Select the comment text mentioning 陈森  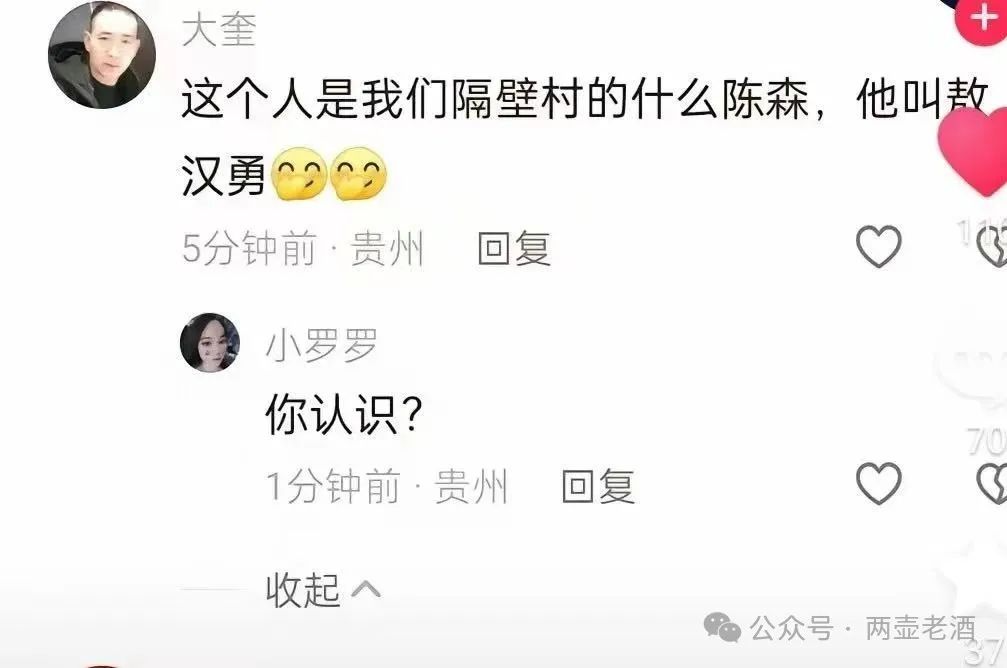click(x=584, y=137)
